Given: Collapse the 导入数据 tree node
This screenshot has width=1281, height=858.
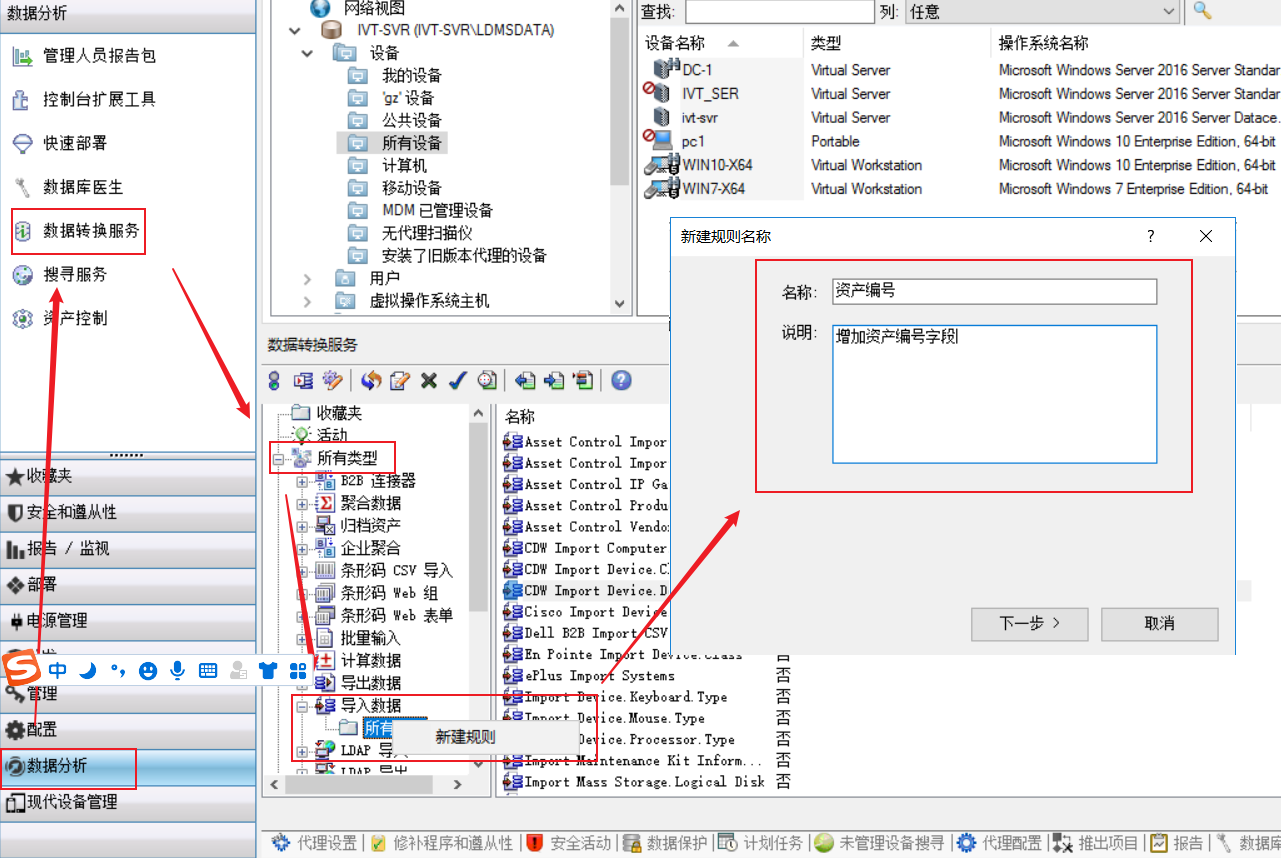Looking at the screenshot, I should click(302, 706).
